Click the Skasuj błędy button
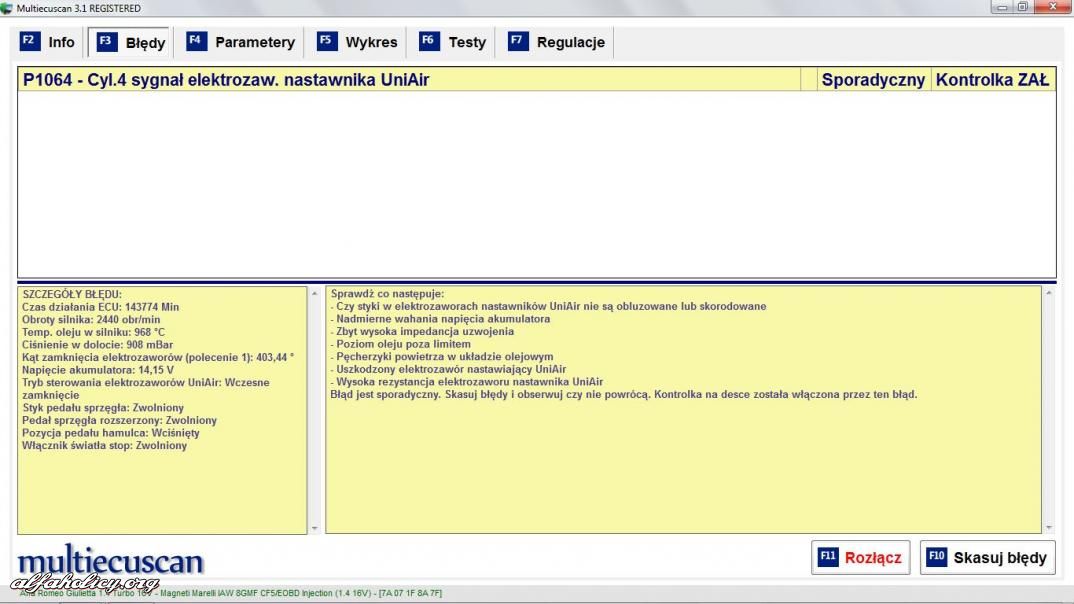 (987, 557)
